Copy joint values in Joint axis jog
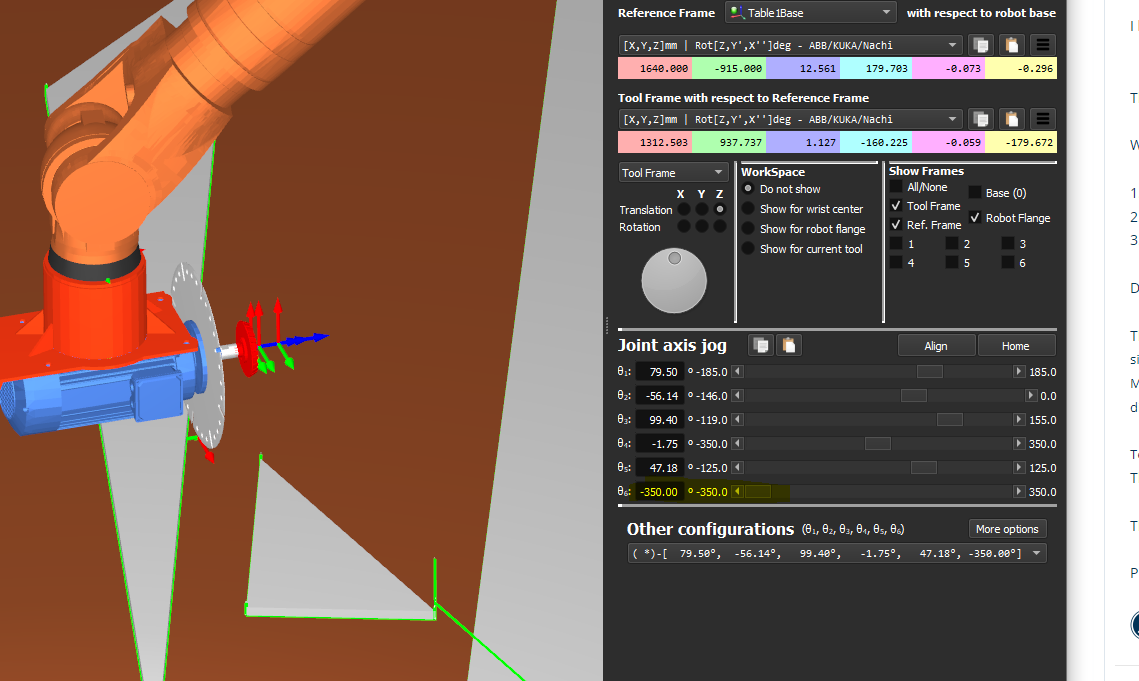The height and width of the screenshot is (681, 1139). pos(761,345)
